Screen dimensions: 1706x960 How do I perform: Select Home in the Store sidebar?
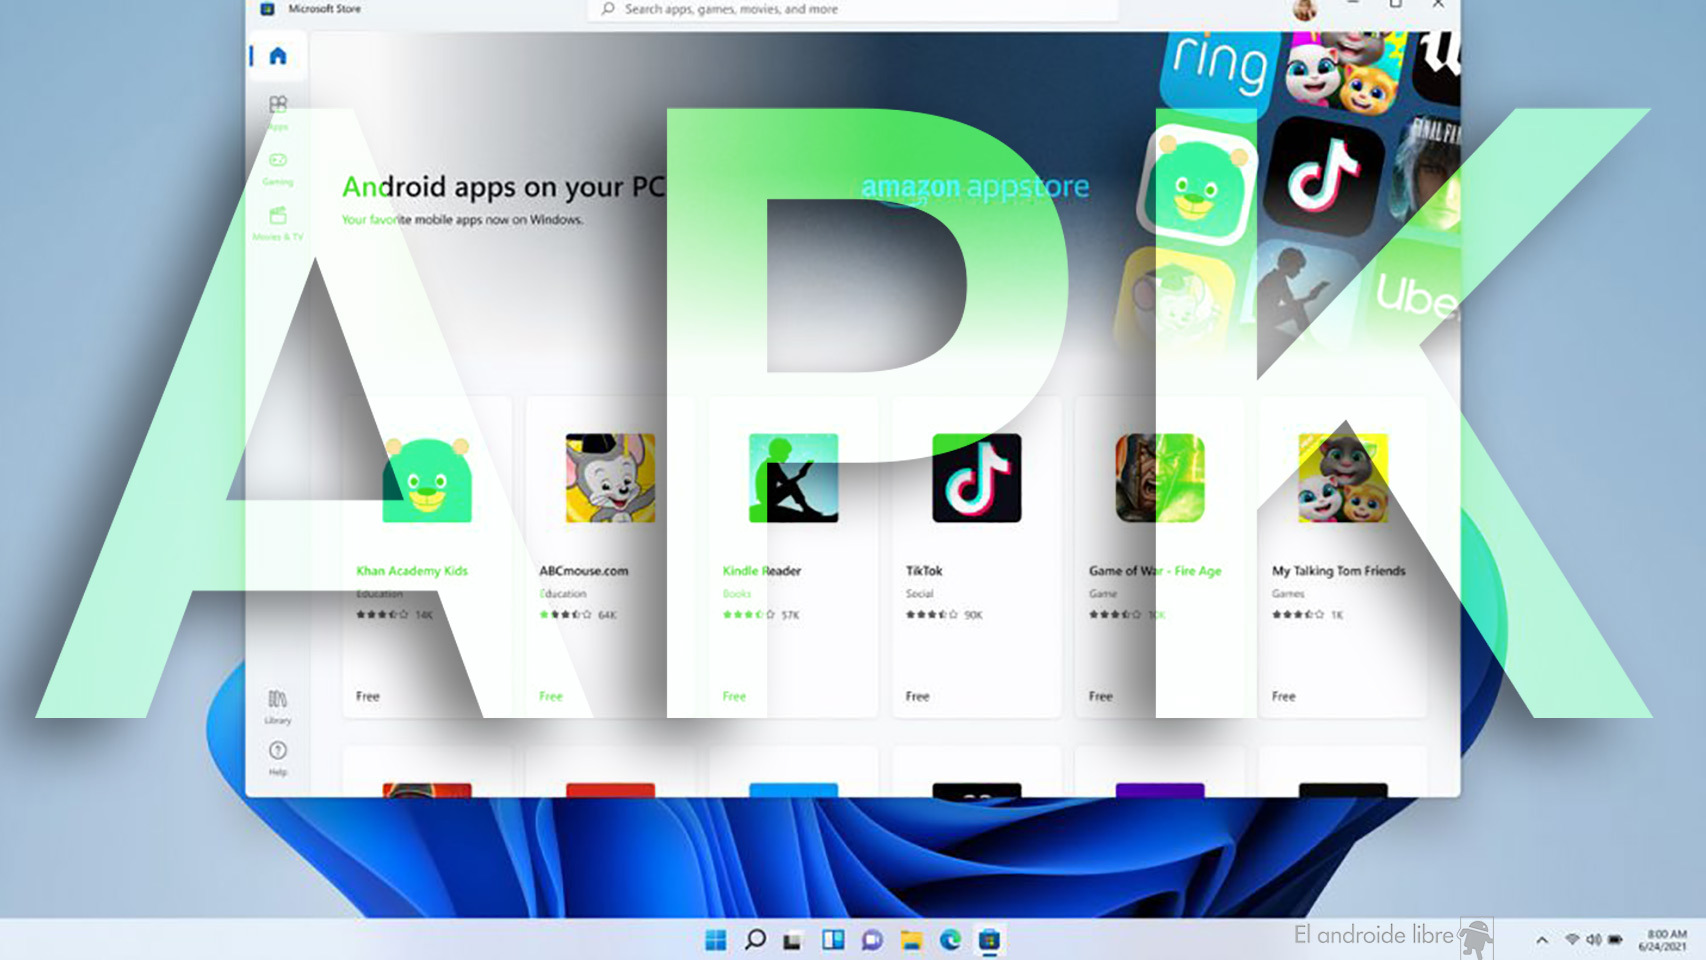[x=278, y=57]
